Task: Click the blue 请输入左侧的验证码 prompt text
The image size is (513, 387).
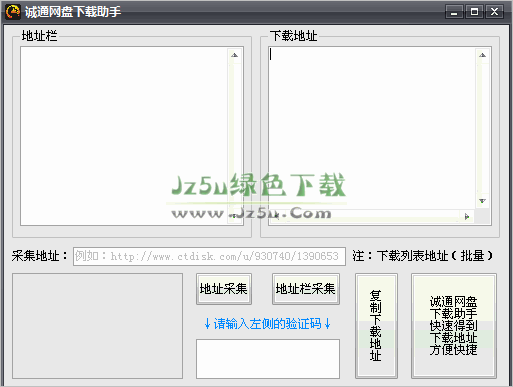Action: pyautogui.click(x=267, y=324)
